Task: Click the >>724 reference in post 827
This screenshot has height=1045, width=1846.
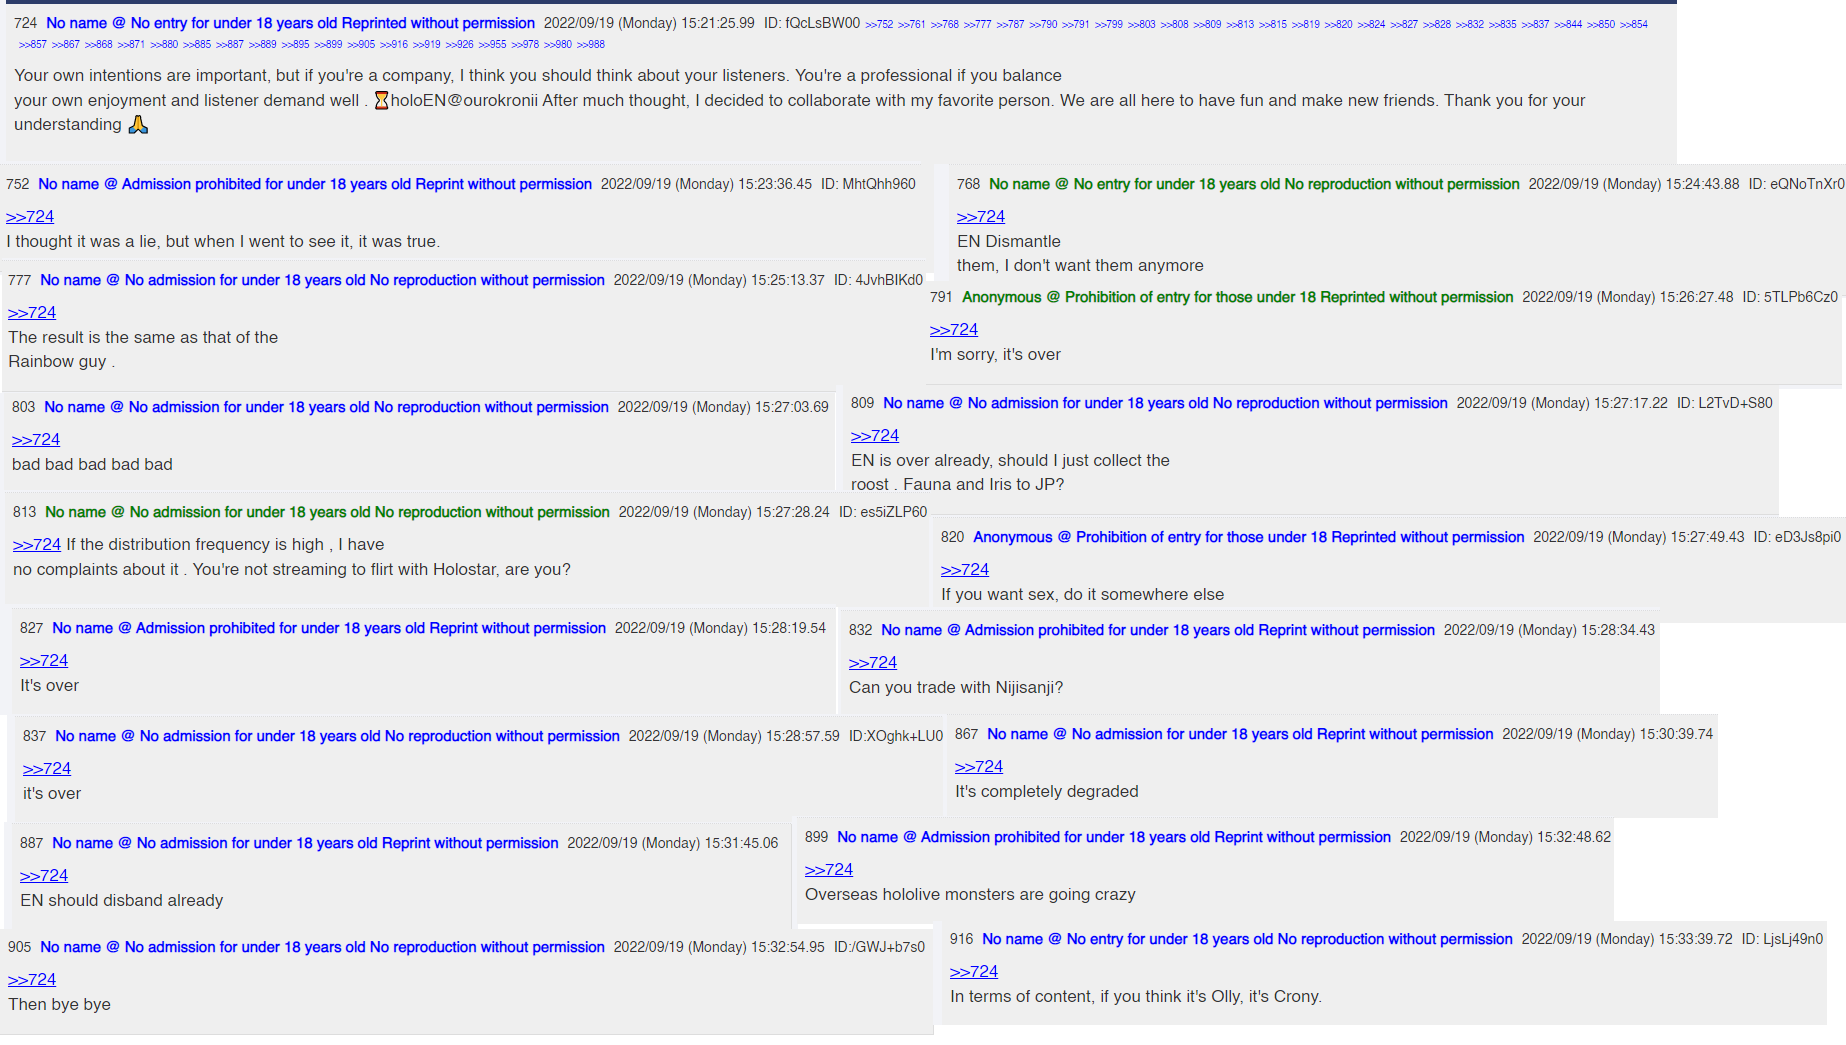Action: click(44, 660)
